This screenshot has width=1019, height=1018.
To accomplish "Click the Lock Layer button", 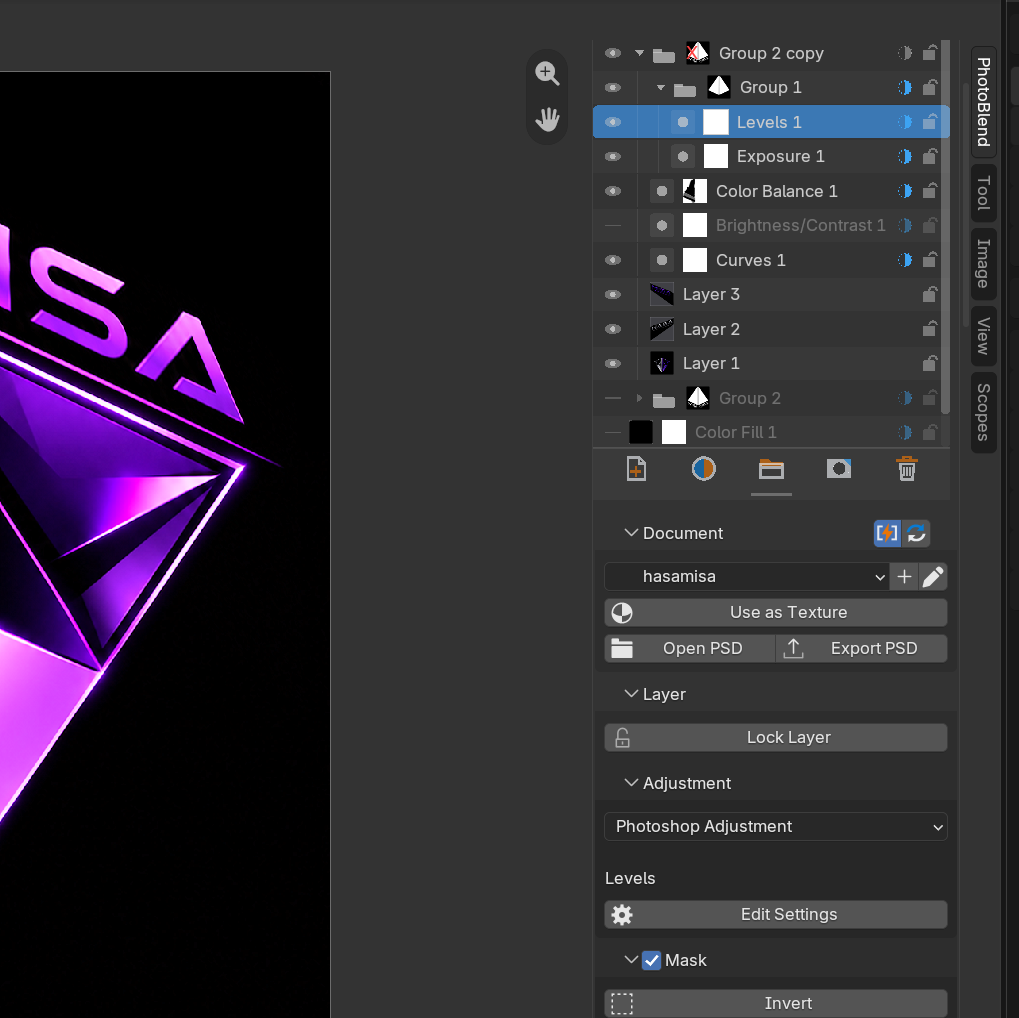I will 776,737.
